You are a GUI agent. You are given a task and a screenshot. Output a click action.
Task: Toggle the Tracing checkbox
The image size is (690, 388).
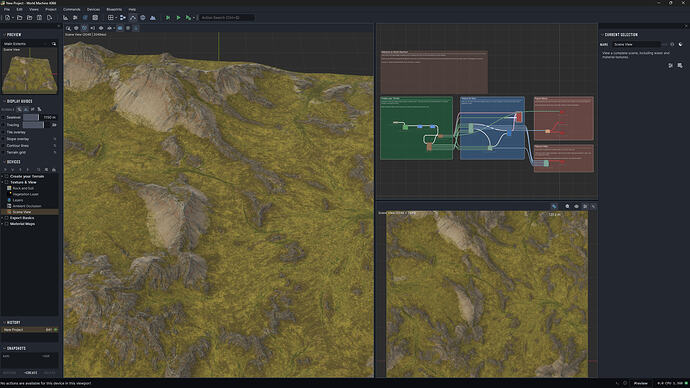4,125
